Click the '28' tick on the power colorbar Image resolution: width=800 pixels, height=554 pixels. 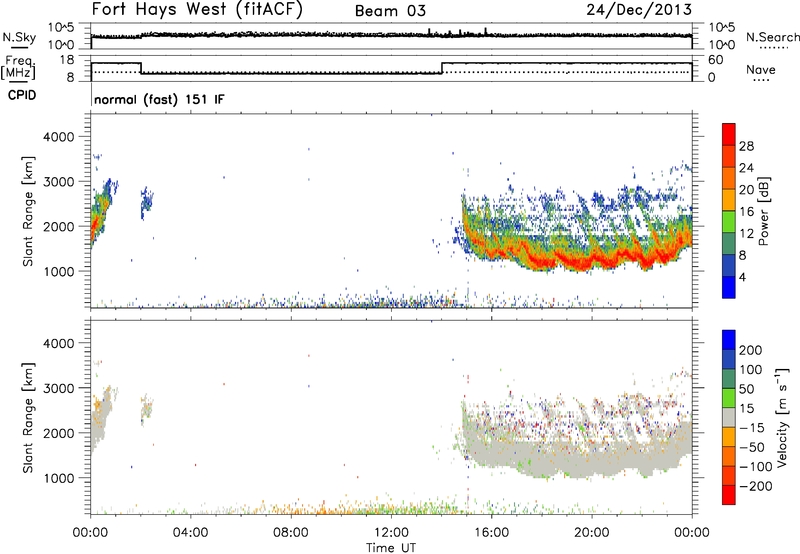(746, 146)
